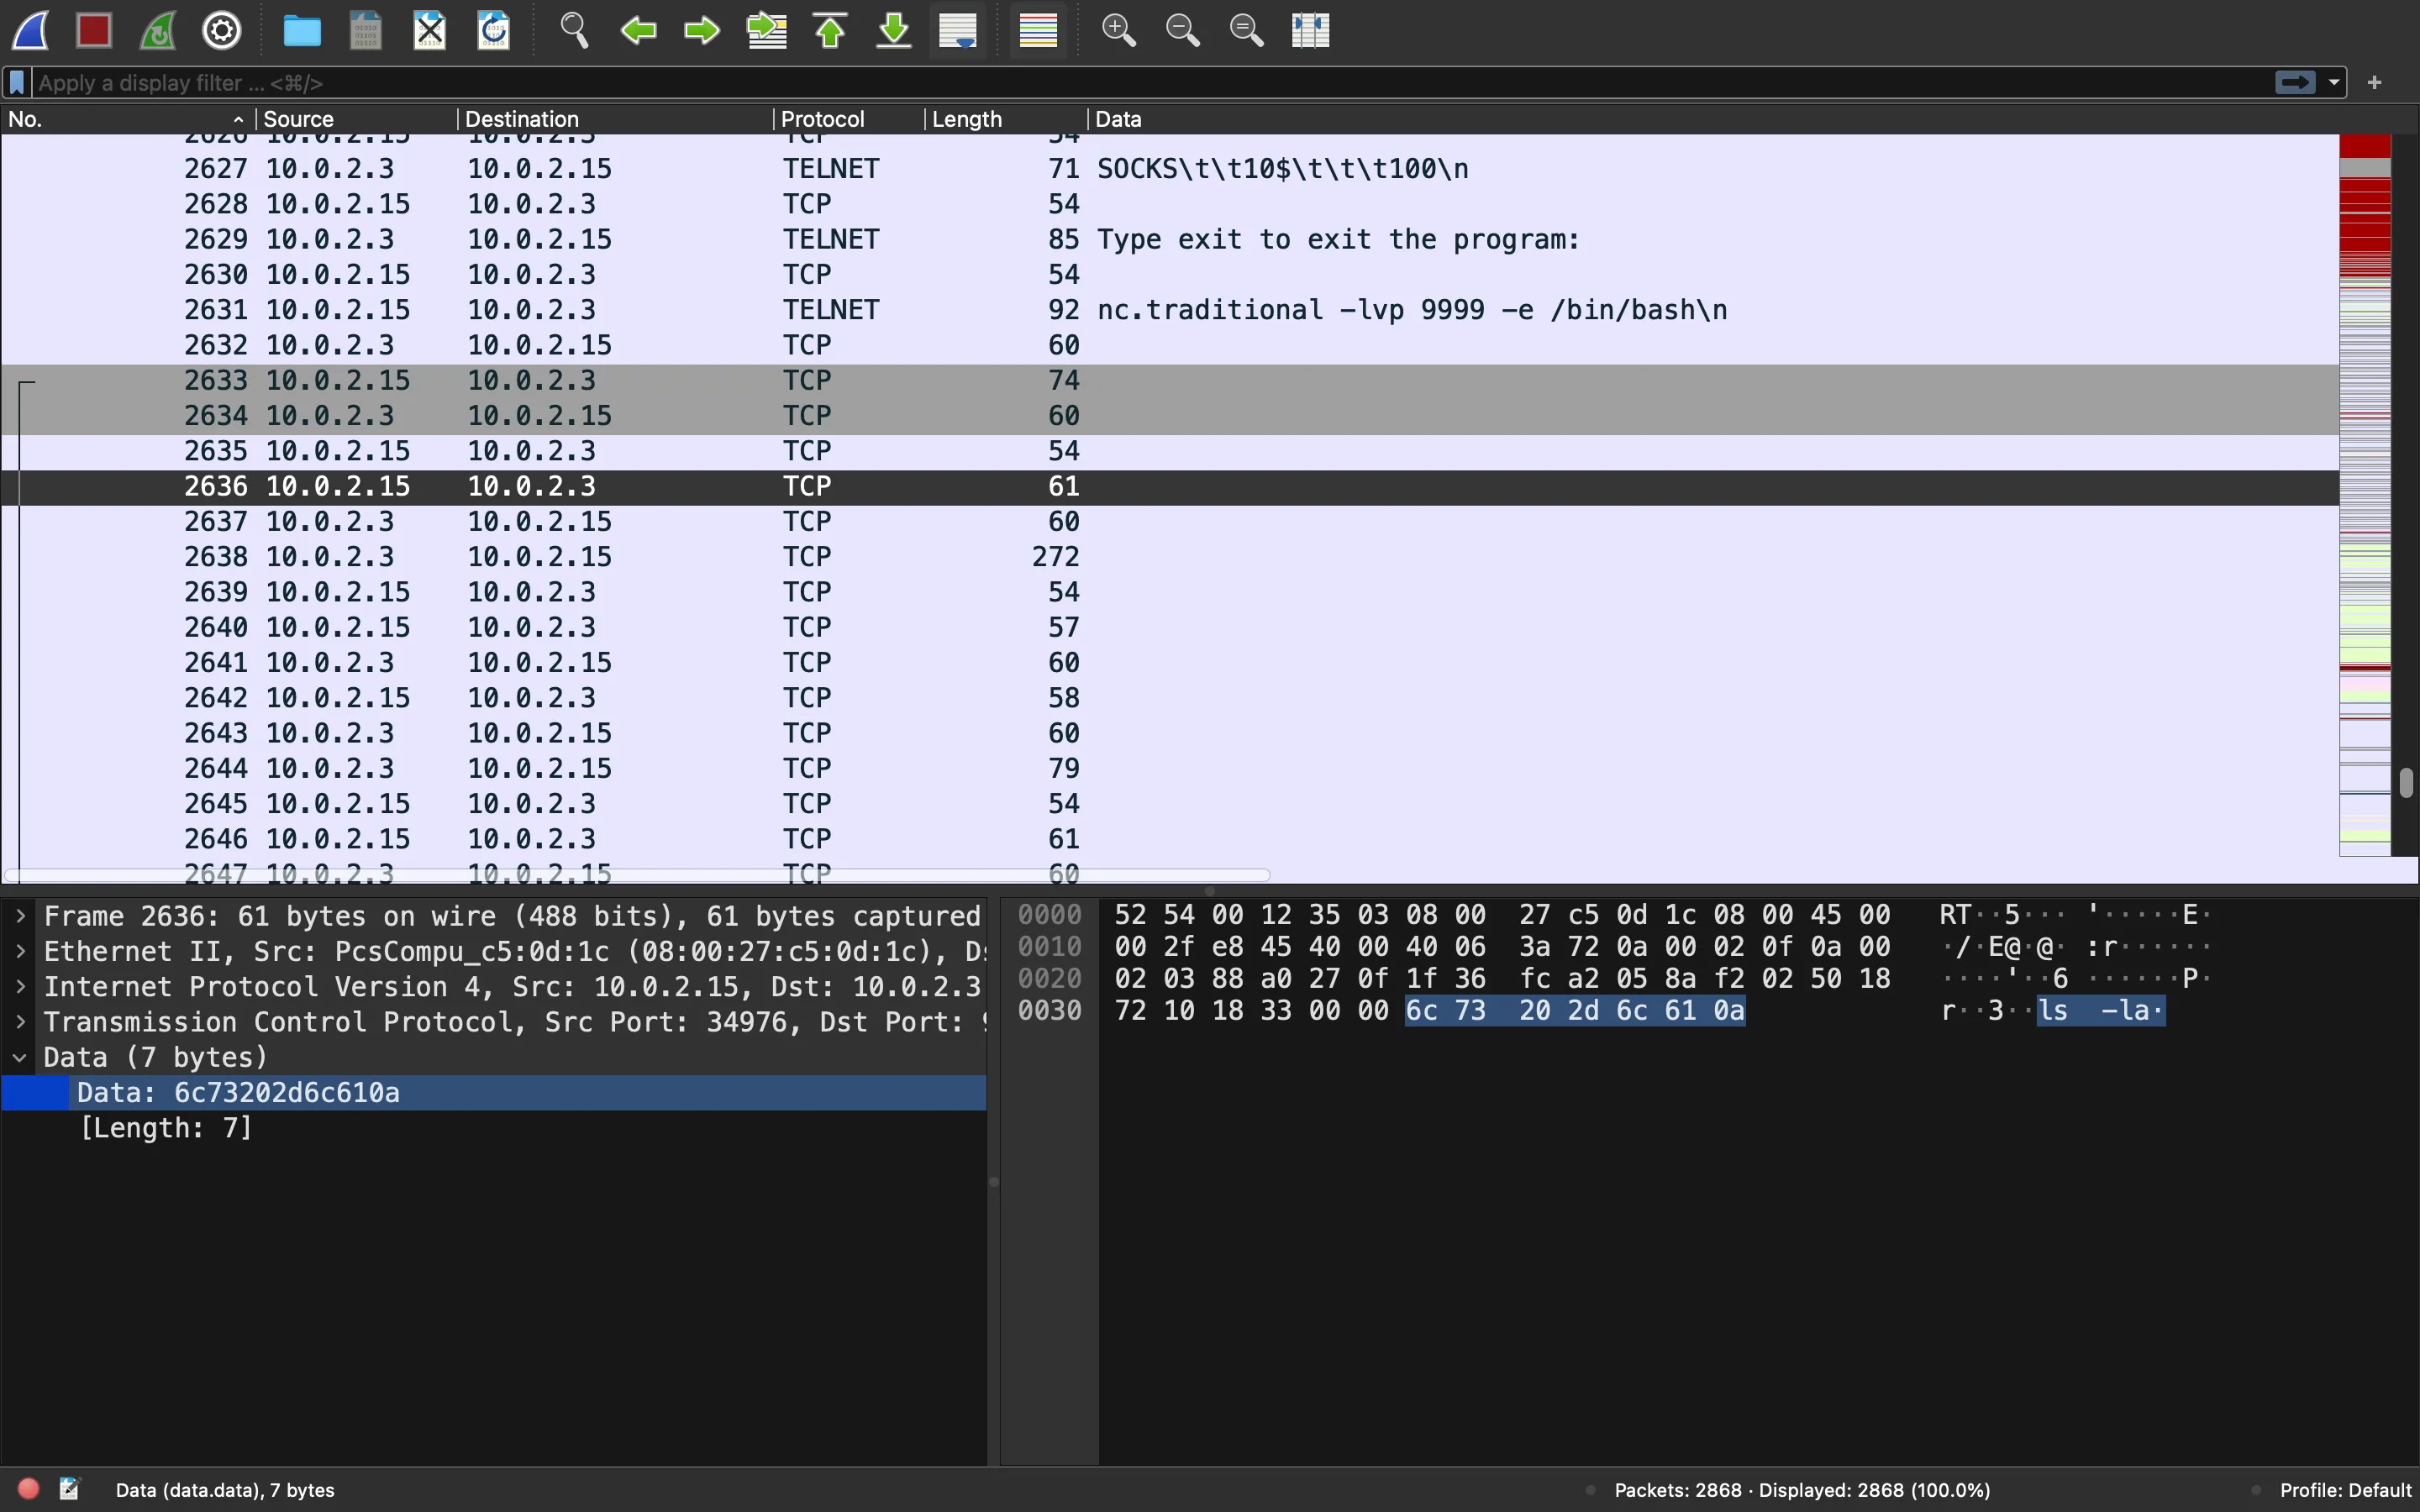The width and height of the screenshot is (2420, 1512).
Task: Sort by the Destination column header
Action: [615, 119]
